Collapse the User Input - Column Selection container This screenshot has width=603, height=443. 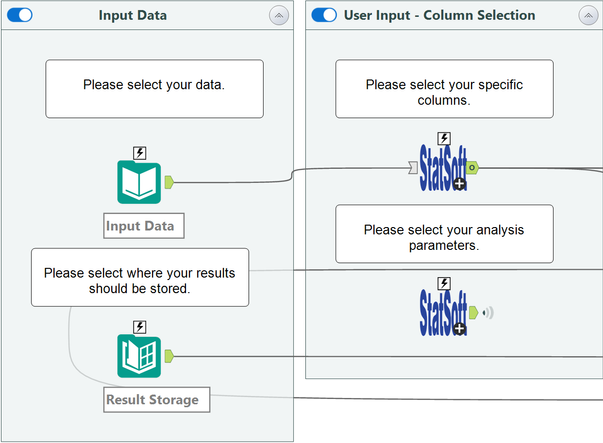coord(588,16)
